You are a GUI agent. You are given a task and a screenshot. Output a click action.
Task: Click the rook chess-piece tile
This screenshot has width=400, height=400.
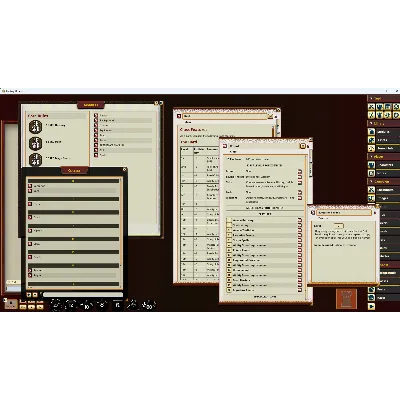(x=346, y=298)
